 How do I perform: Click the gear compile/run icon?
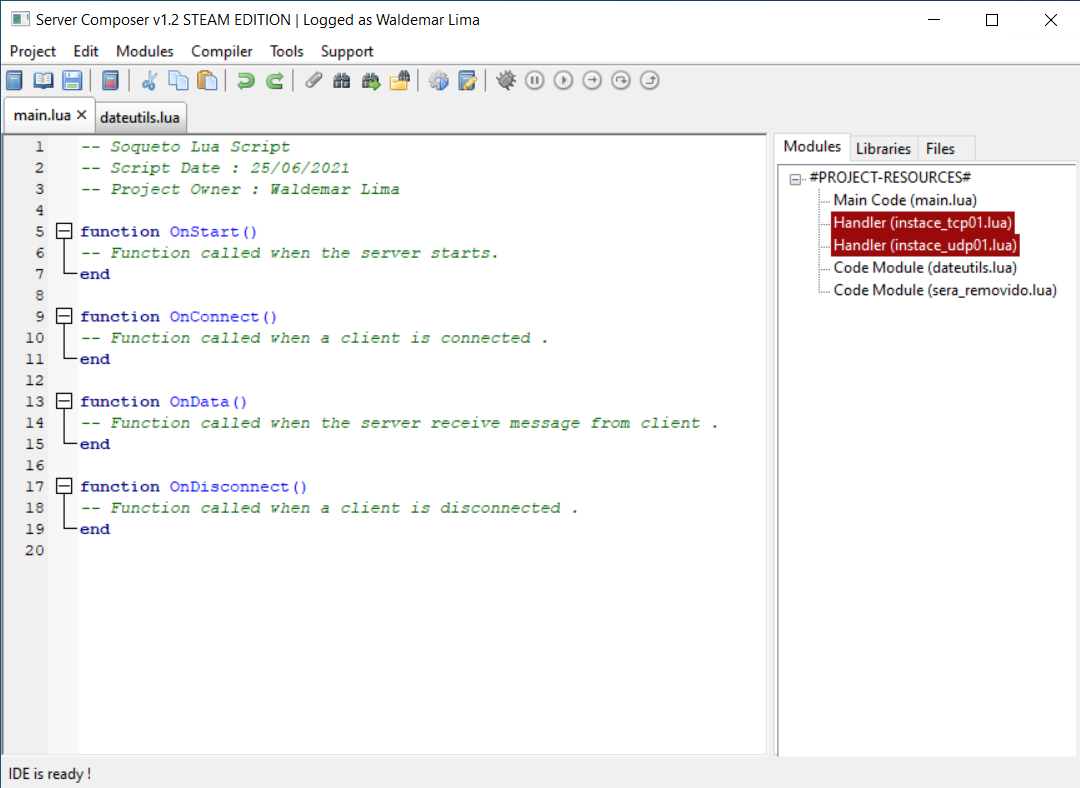coord(438,81)
